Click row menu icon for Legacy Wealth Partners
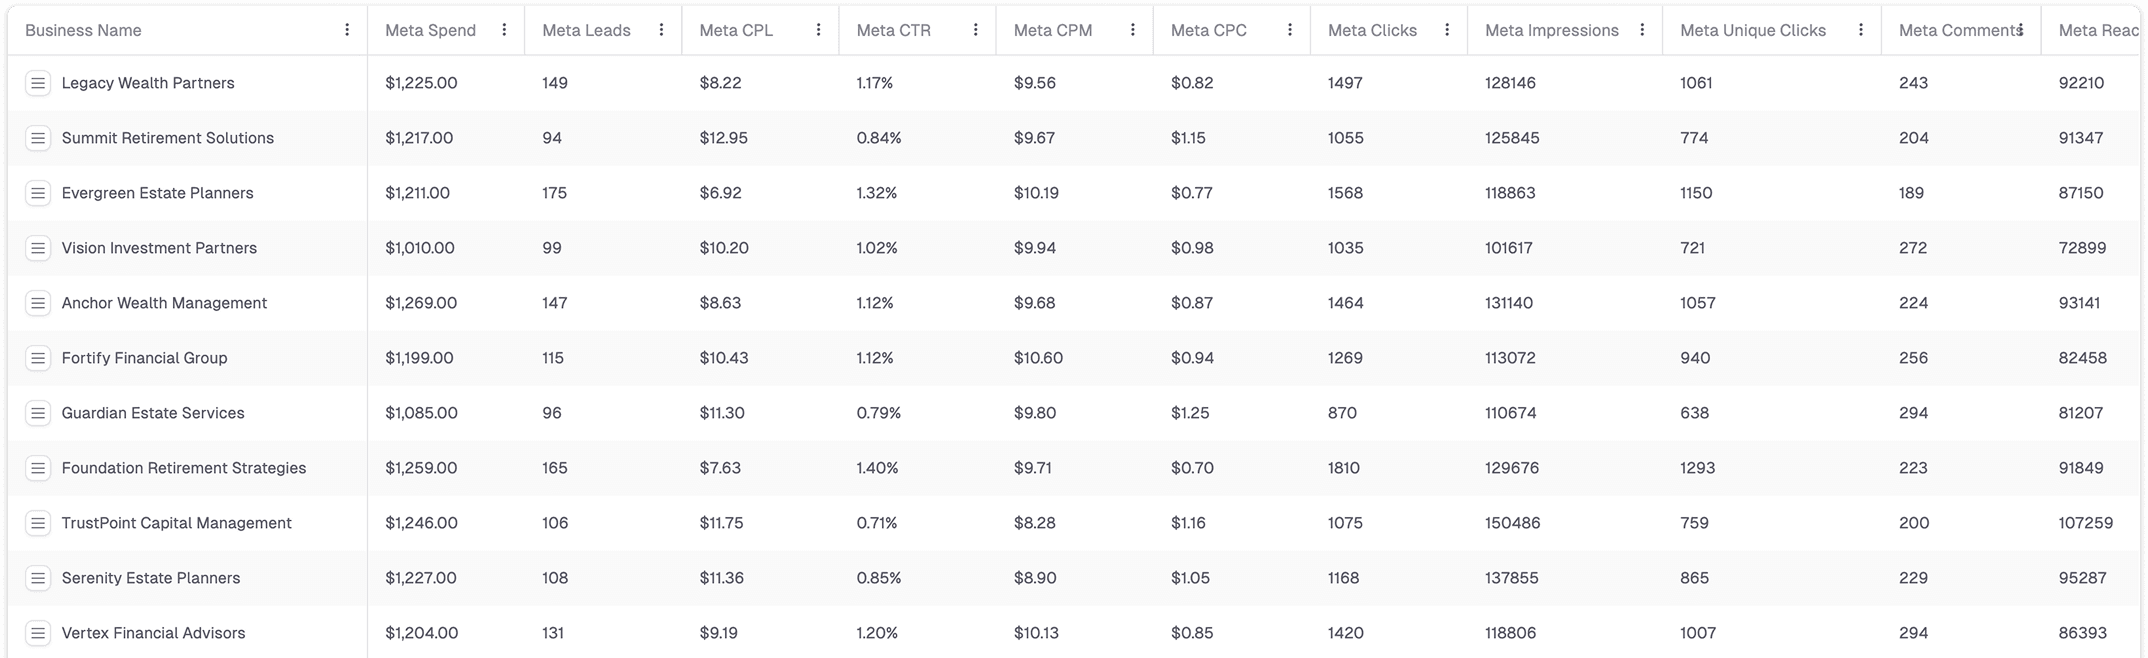2148x658 pixels. [x=38, y=83]
